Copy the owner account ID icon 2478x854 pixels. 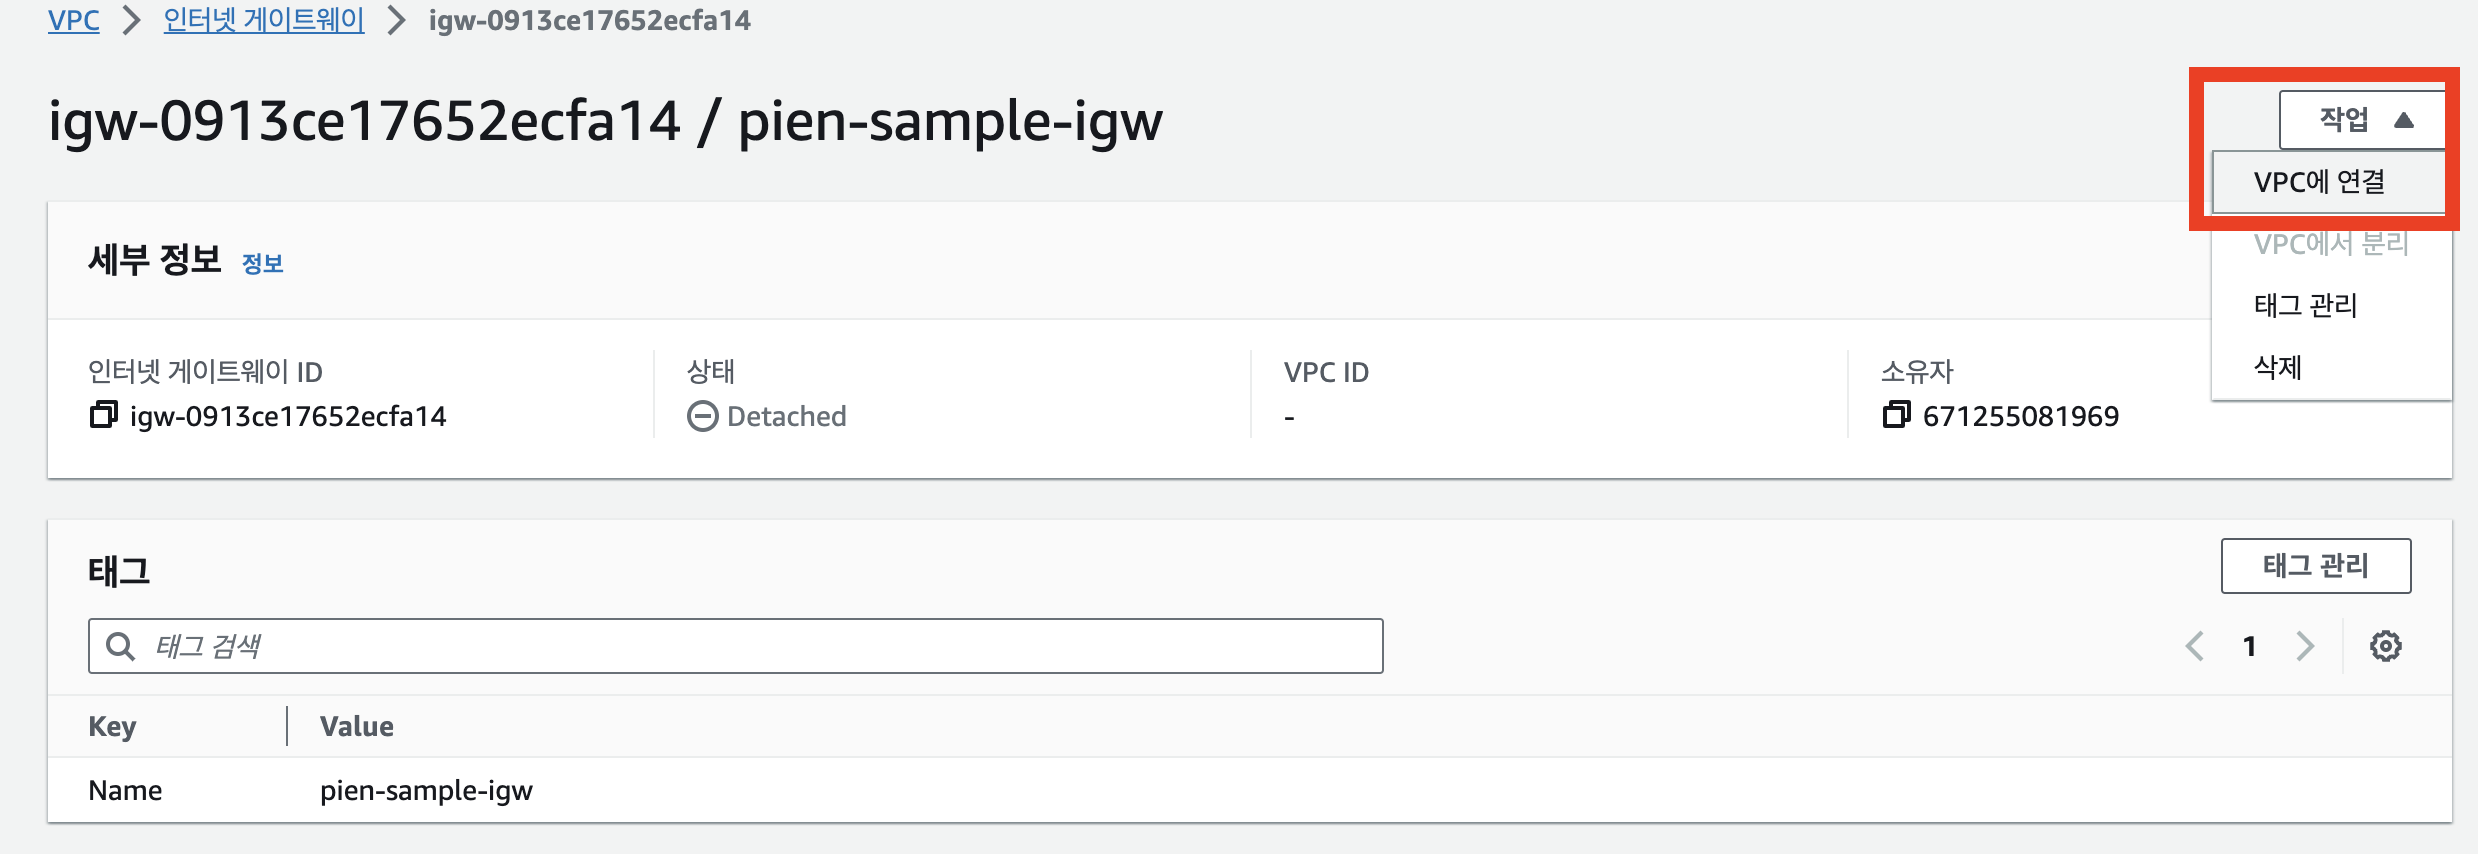[1896, 414]
